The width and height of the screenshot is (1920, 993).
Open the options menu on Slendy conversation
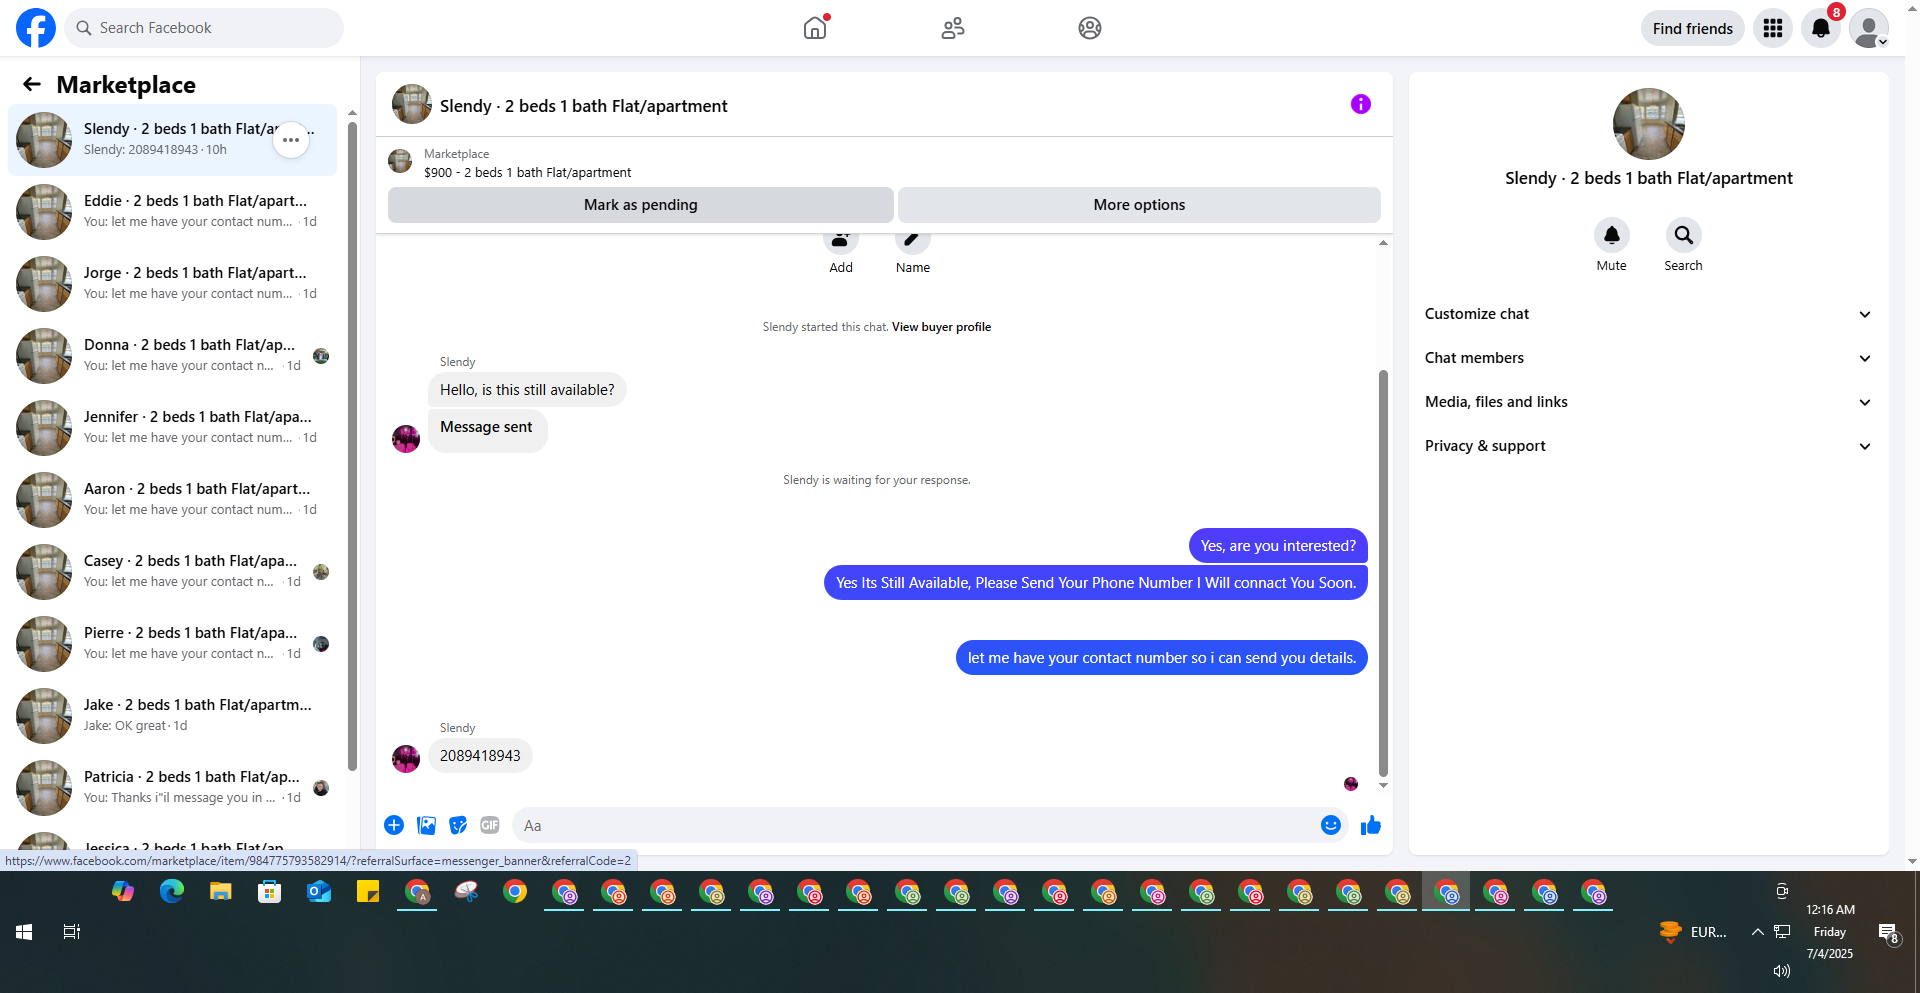pyautogui.click(x=291, y=140)
